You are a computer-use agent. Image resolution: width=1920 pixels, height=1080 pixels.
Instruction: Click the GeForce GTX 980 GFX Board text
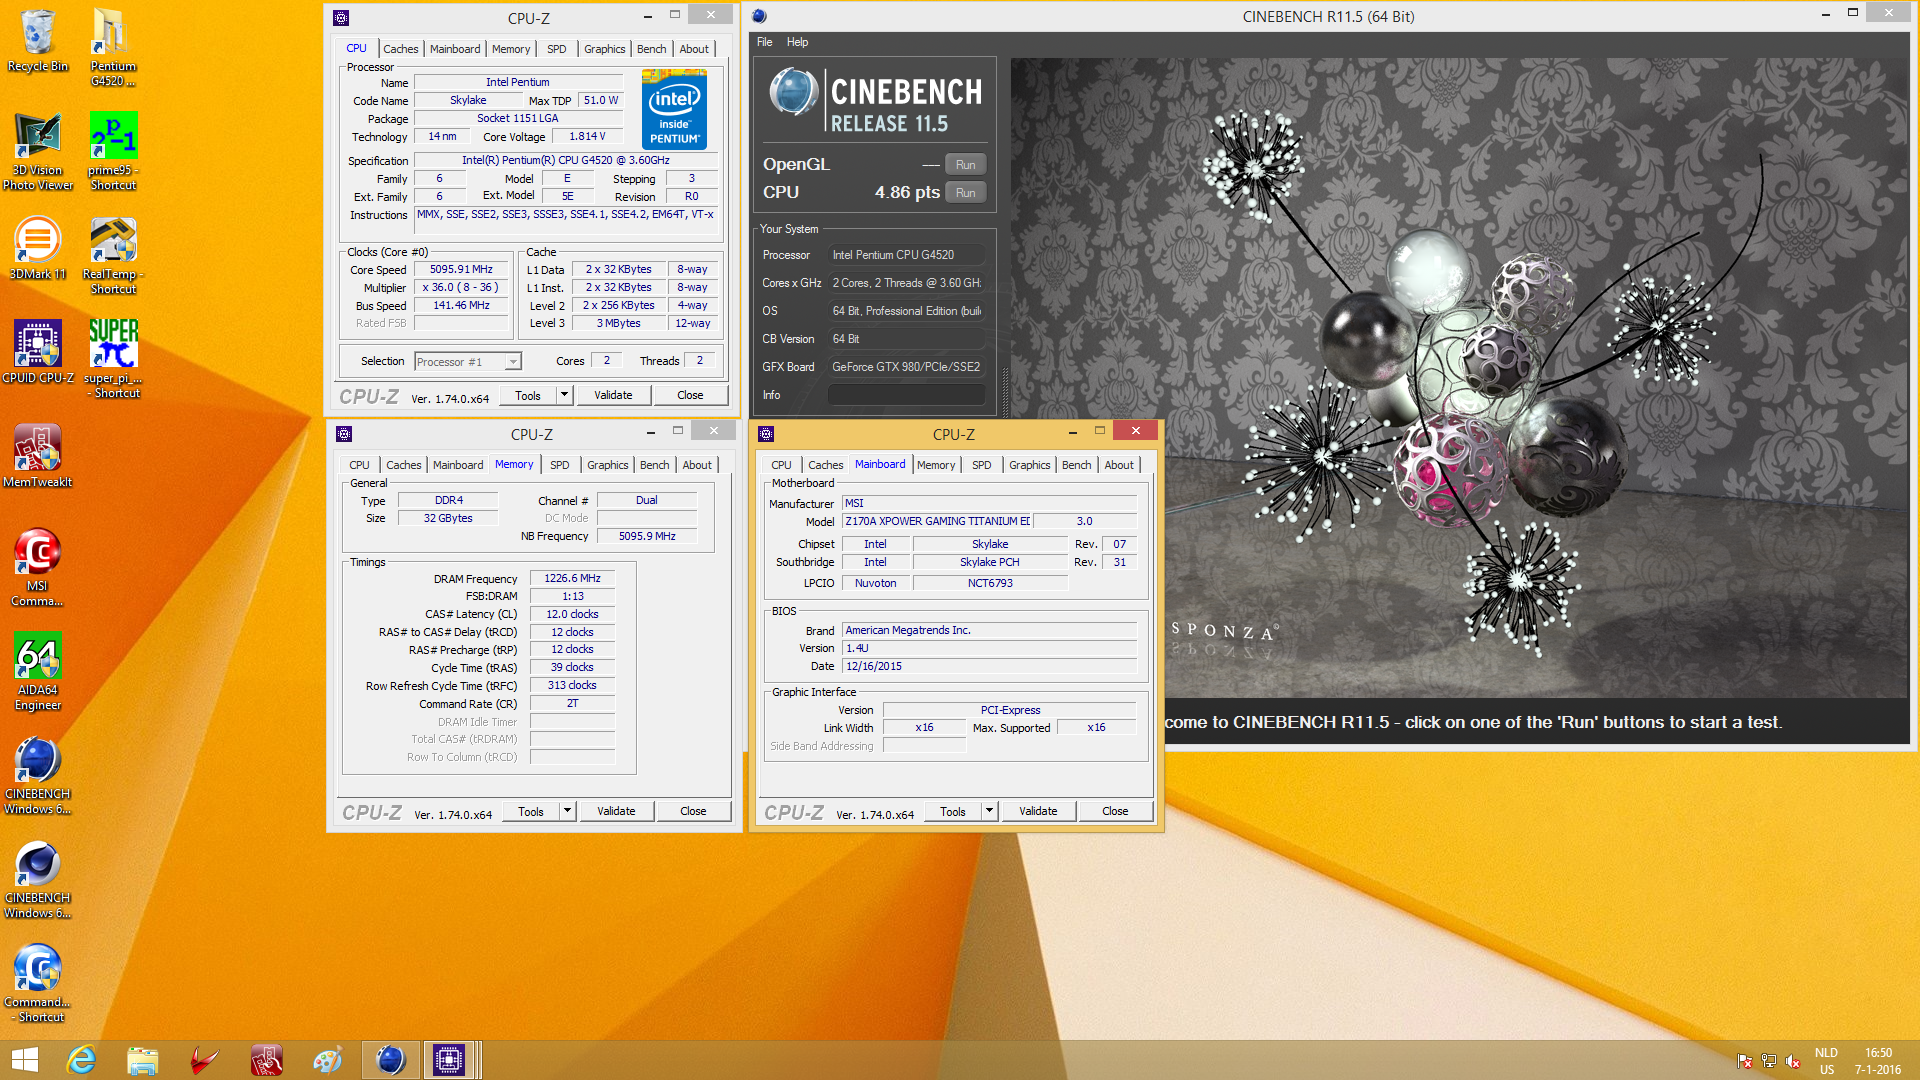(x=906, y=367)
